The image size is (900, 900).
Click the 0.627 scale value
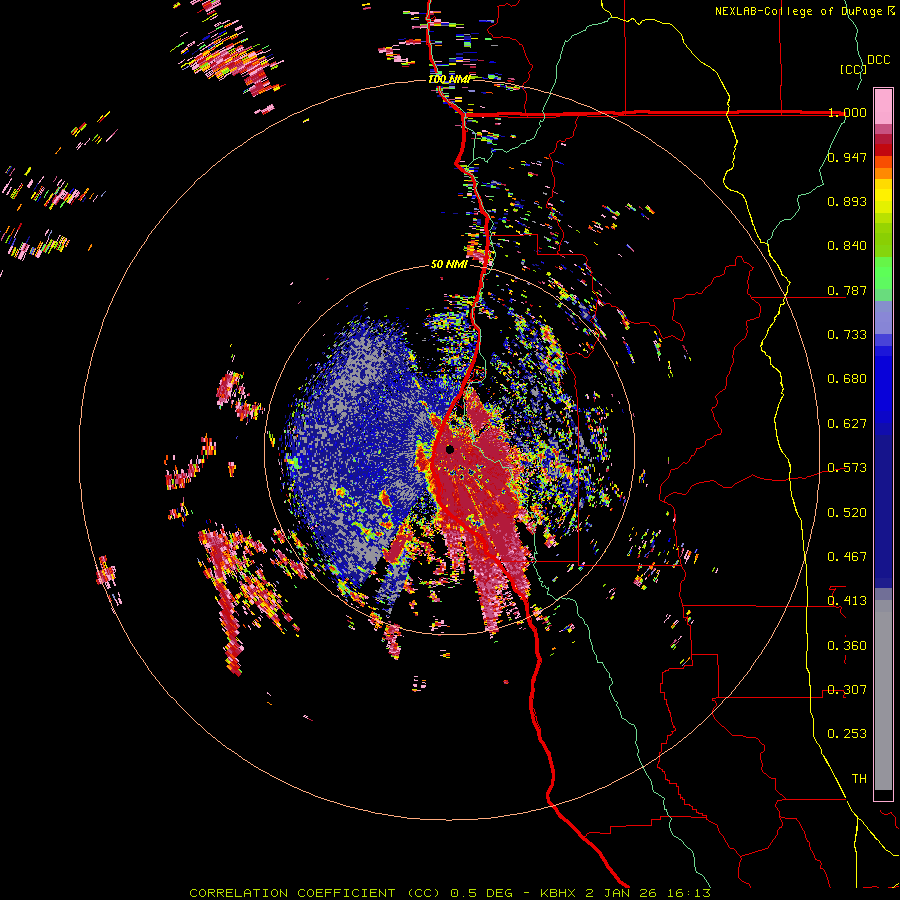(847, 424)
